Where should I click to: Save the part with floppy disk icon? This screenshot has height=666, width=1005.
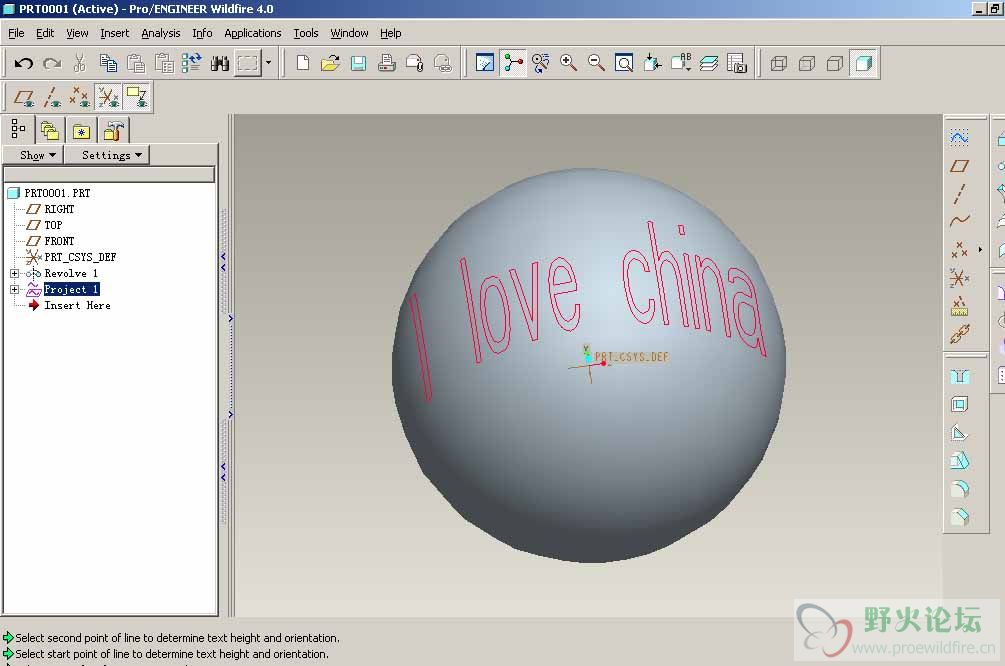(x=358, y=63)
